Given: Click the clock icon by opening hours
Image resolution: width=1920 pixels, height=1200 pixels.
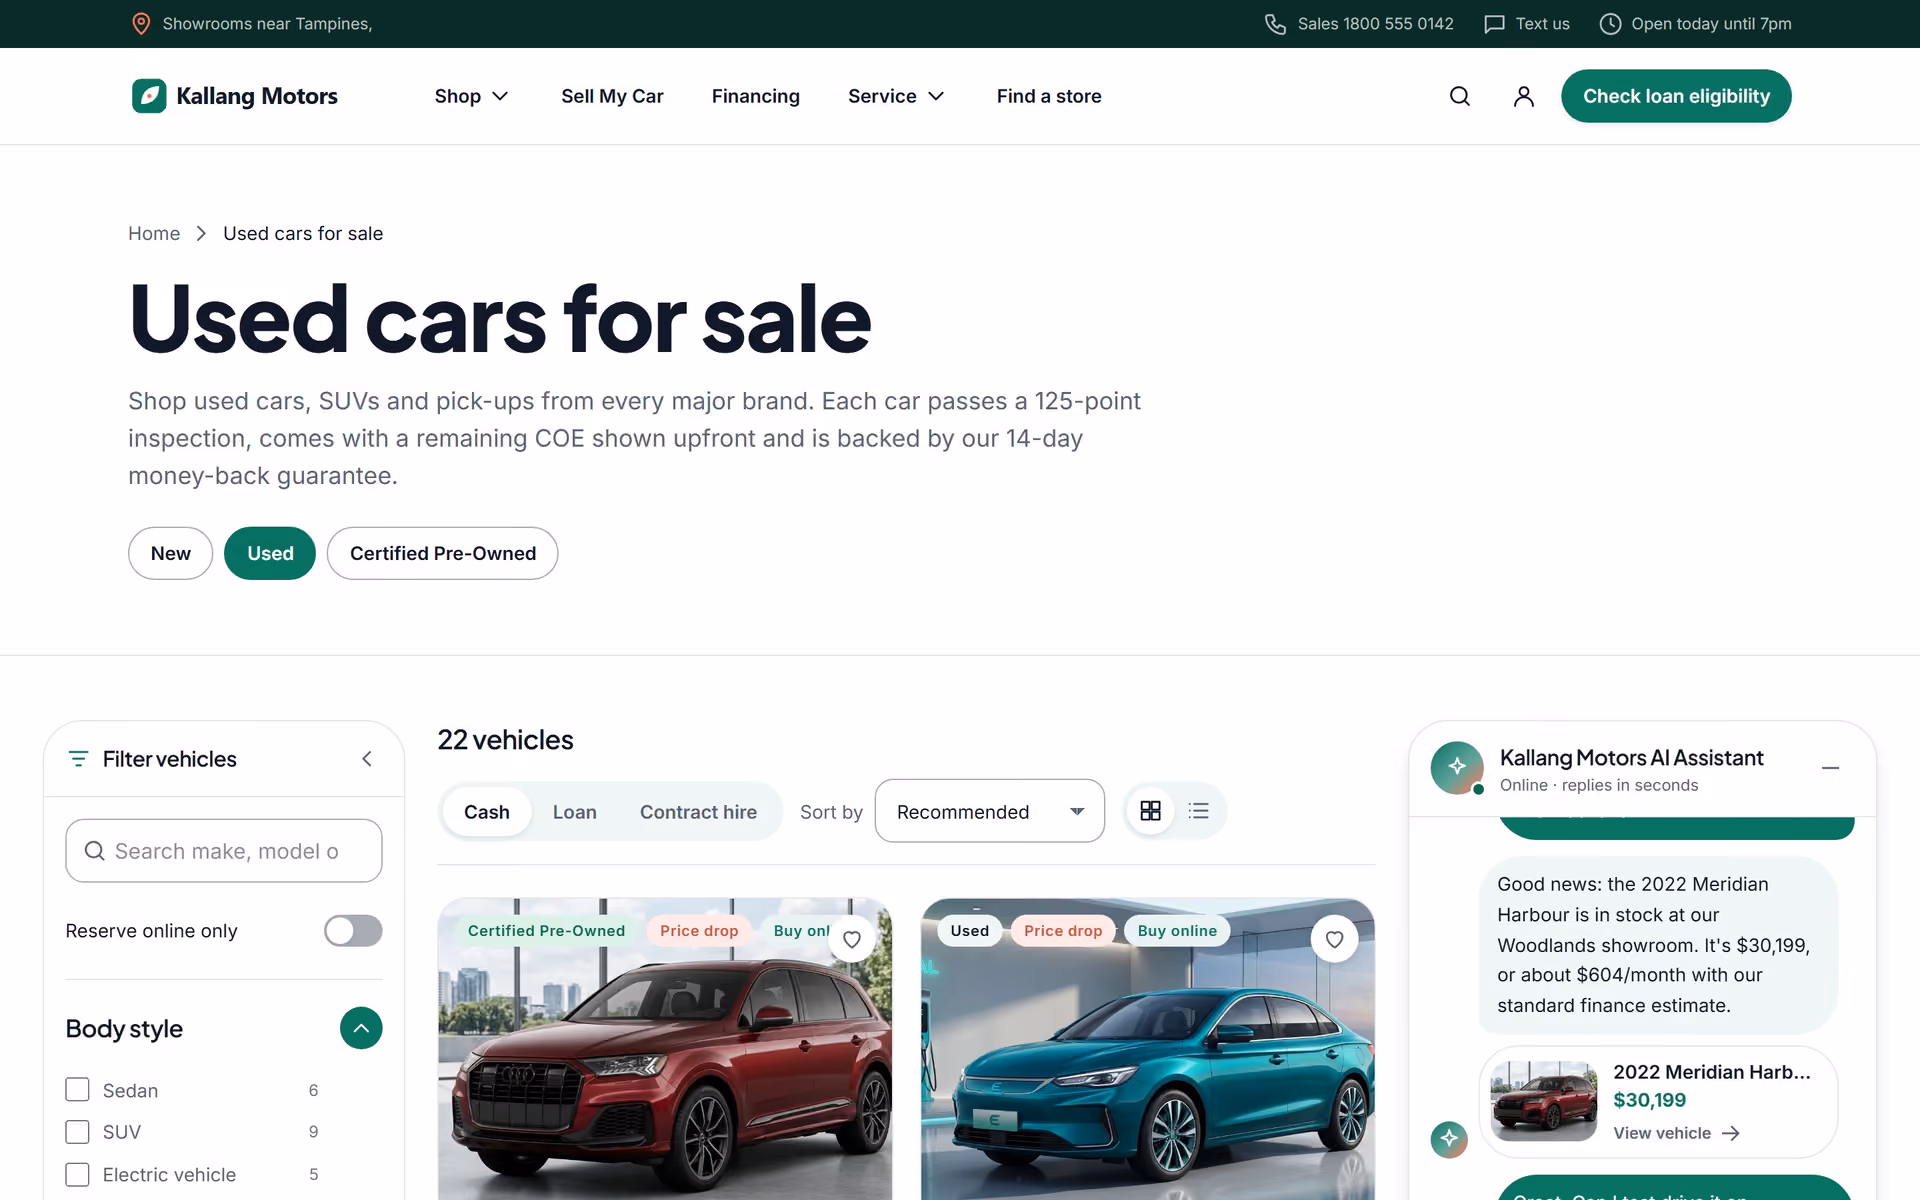Looking at the screenshot, I should tap(1610, 24).
